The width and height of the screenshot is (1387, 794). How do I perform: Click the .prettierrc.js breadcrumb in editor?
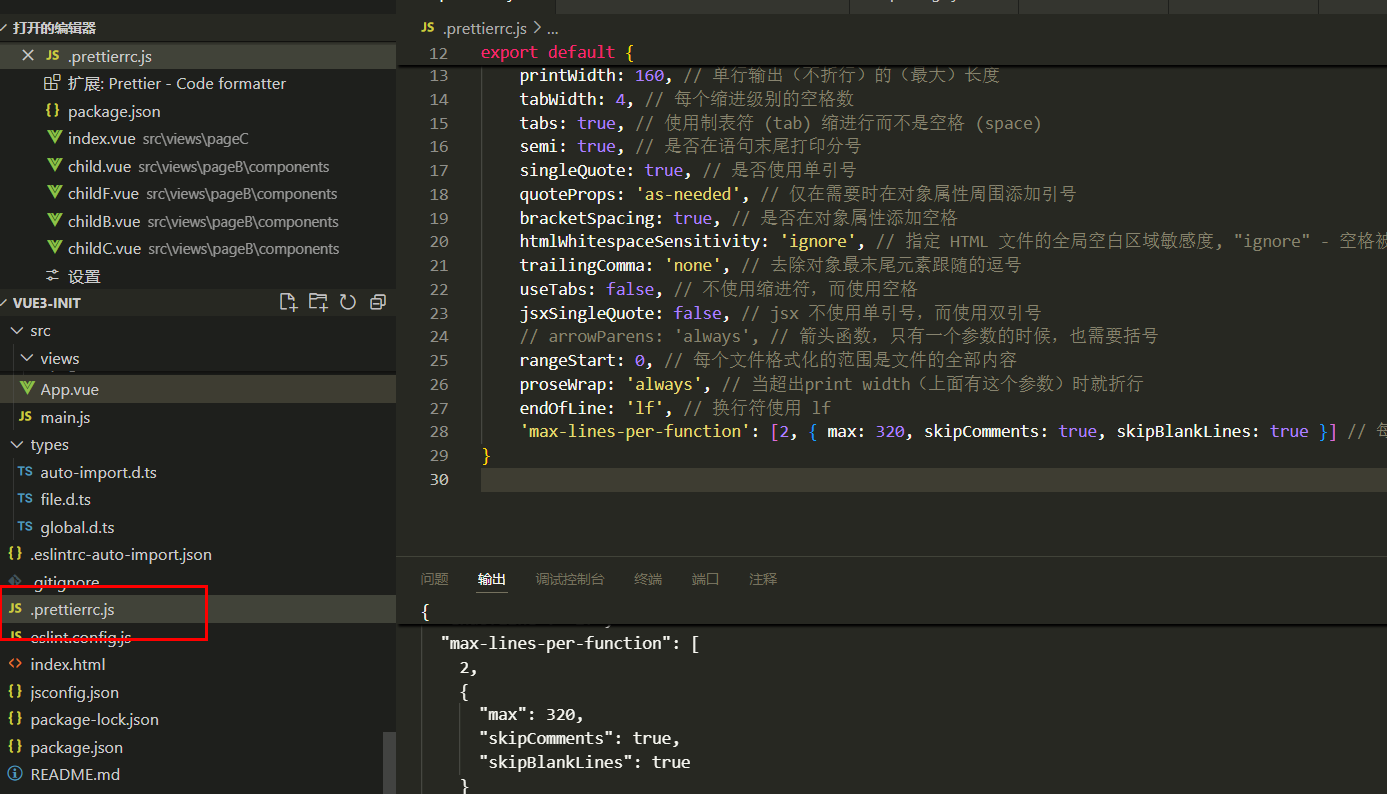485,28
